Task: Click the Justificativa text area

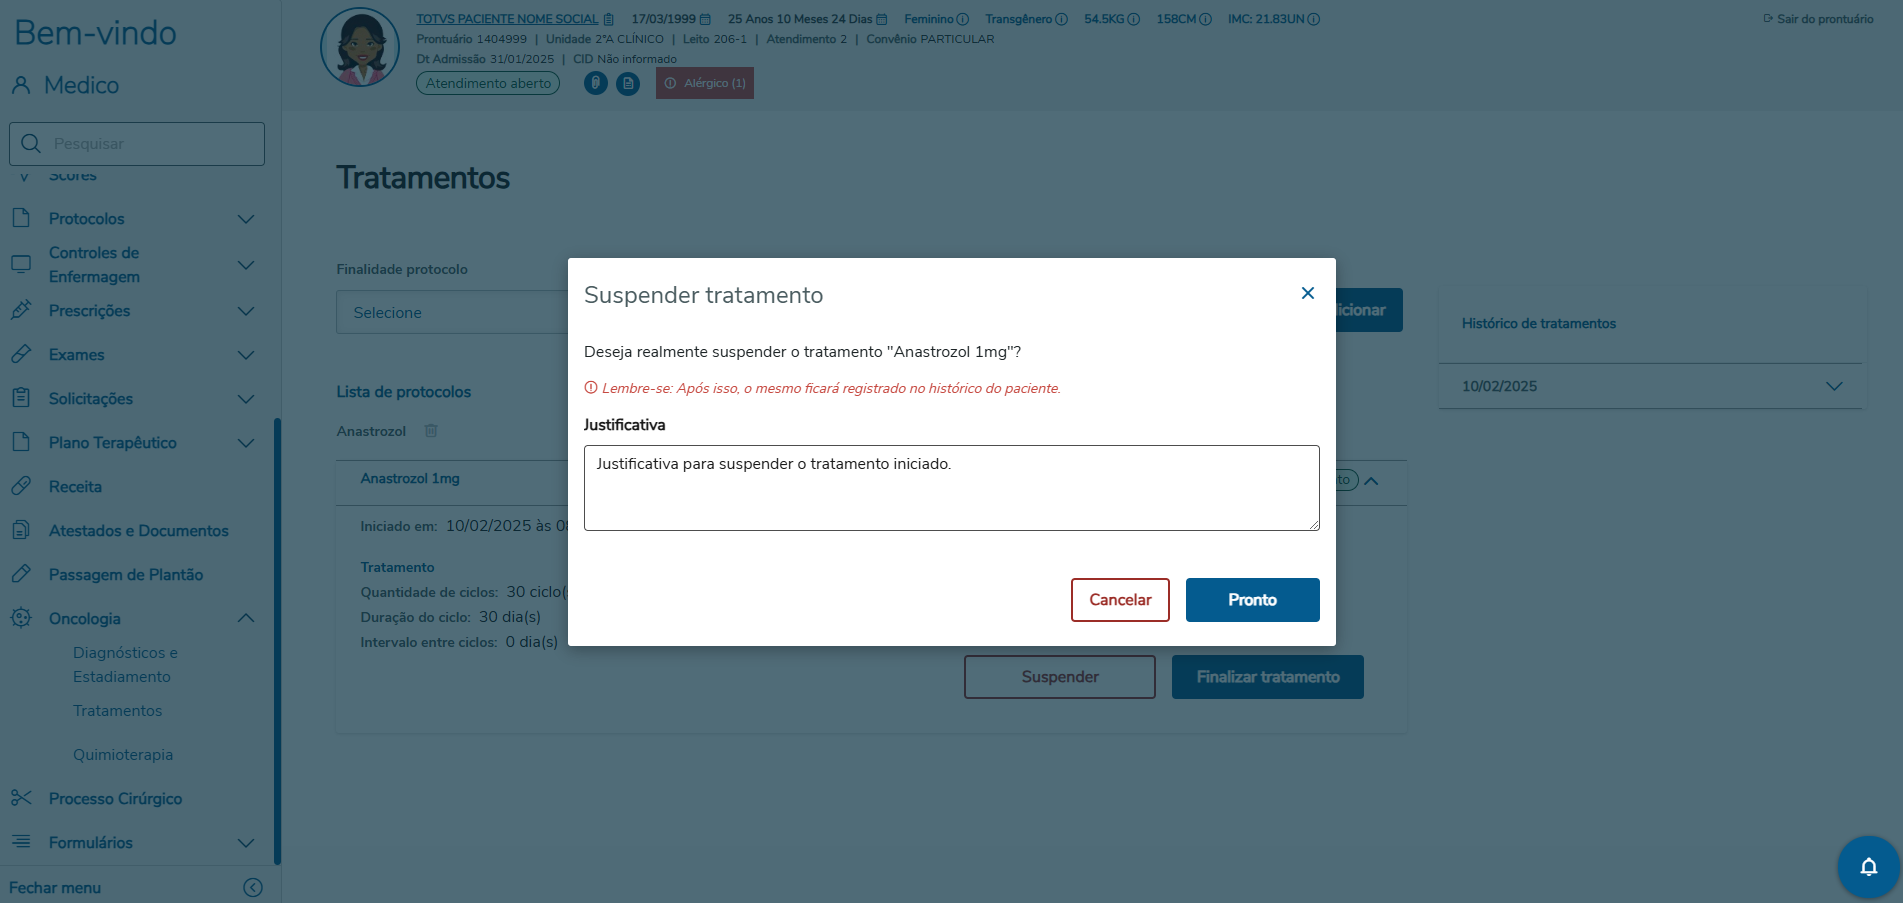Action: (x=951, y=488)
